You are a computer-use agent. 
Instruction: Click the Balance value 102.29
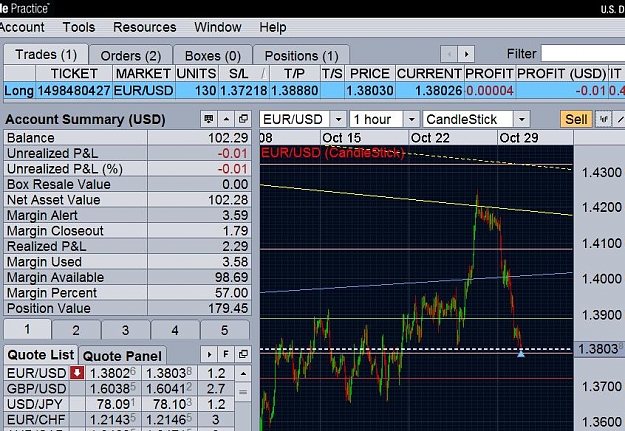point(228,138)
